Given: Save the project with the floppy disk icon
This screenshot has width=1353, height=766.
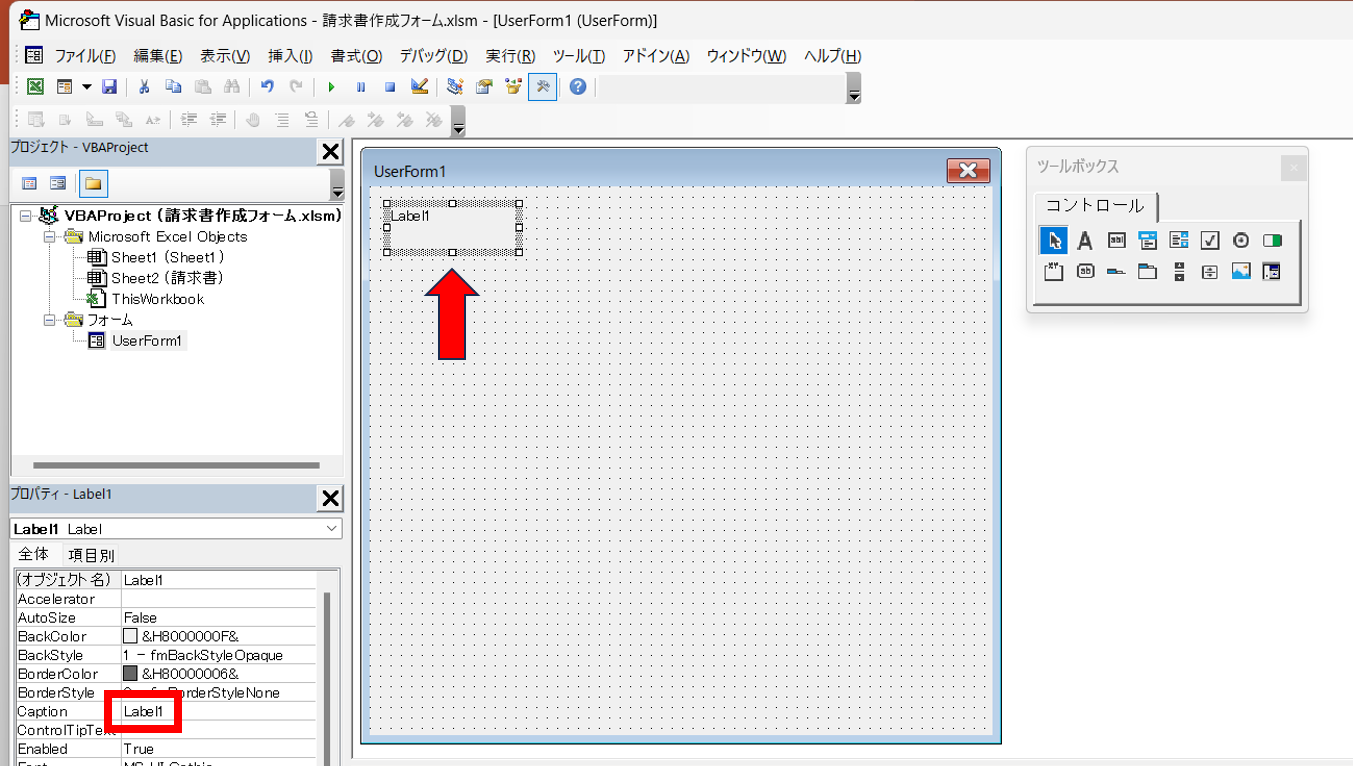Looking at the screenshot, I should (110, 88).
